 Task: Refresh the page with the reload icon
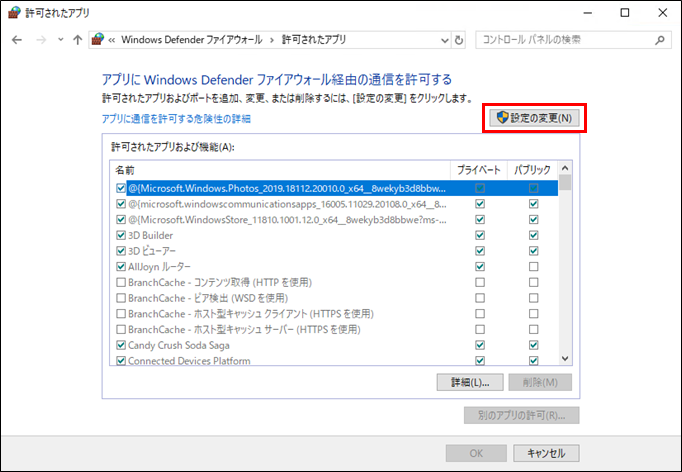[459, 40]
